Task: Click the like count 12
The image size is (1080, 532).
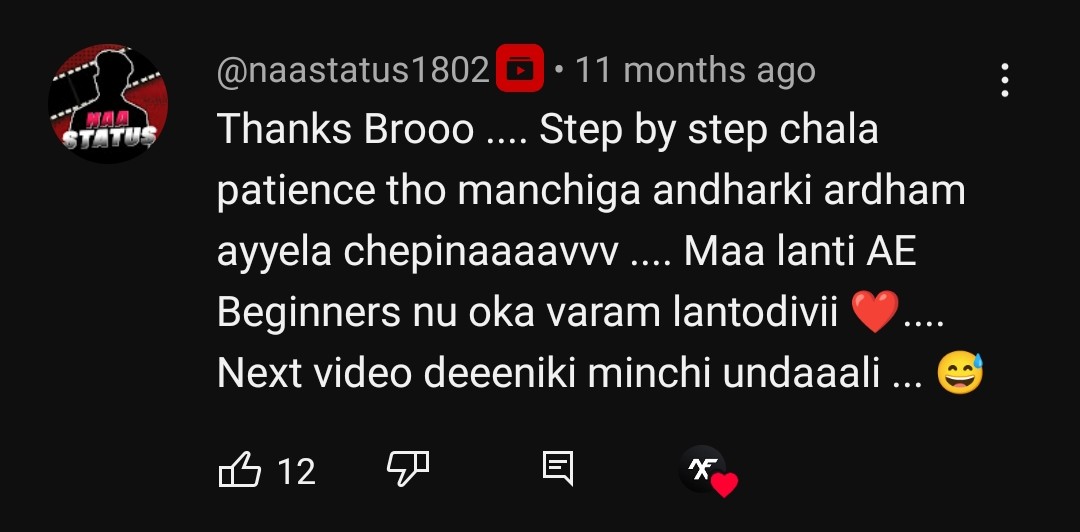Action: tap(297, 472)
